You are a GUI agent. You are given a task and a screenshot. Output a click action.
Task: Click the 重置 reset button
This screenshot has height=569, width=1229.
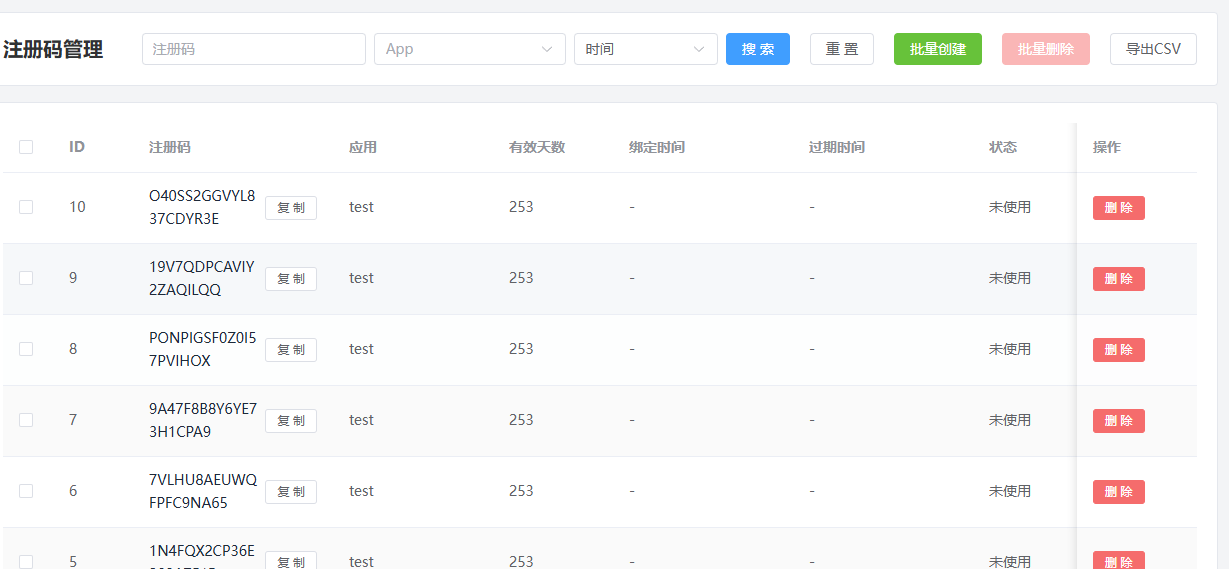tap(841, 49)
